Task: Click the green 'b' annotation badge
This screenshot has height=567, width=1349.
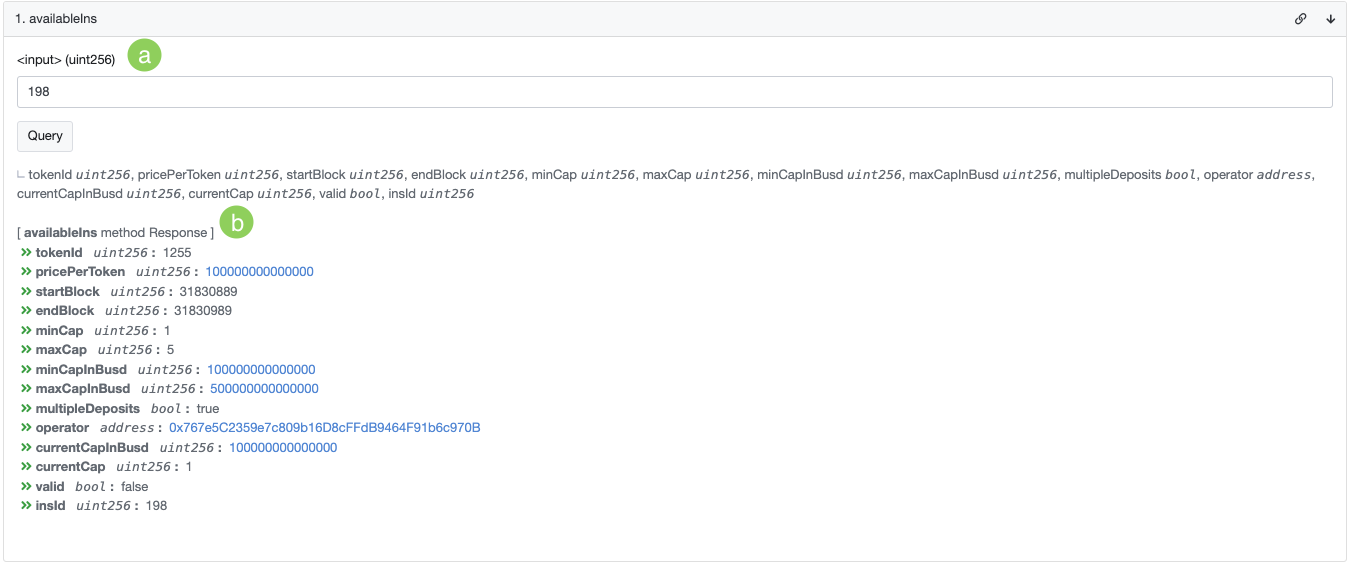Action: coord(236,223)
